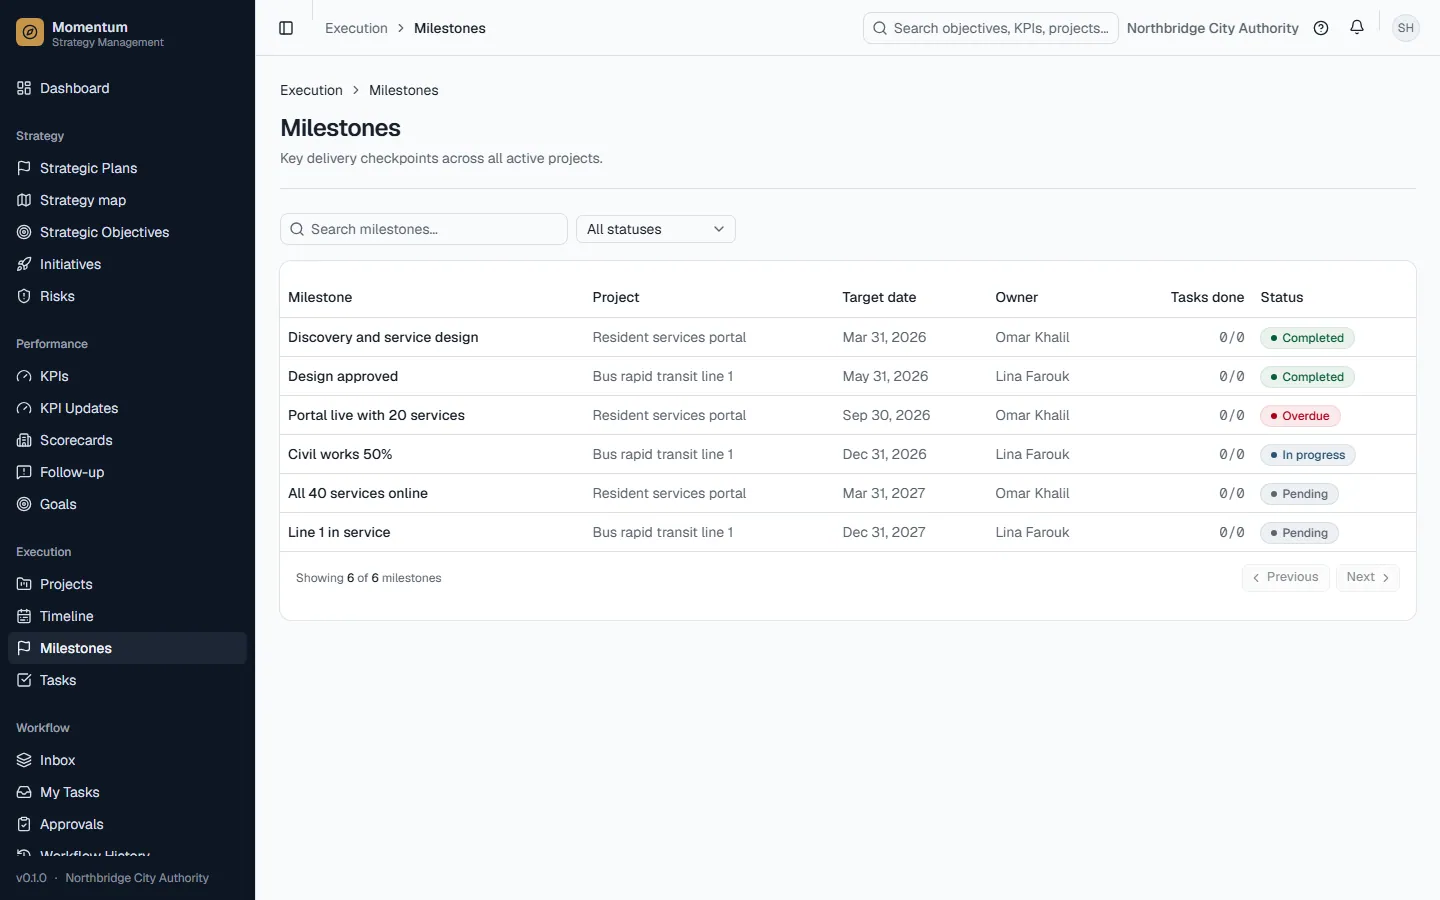Go to Goals in sidebar
The image size is (1440, 900).
[127, 504]
